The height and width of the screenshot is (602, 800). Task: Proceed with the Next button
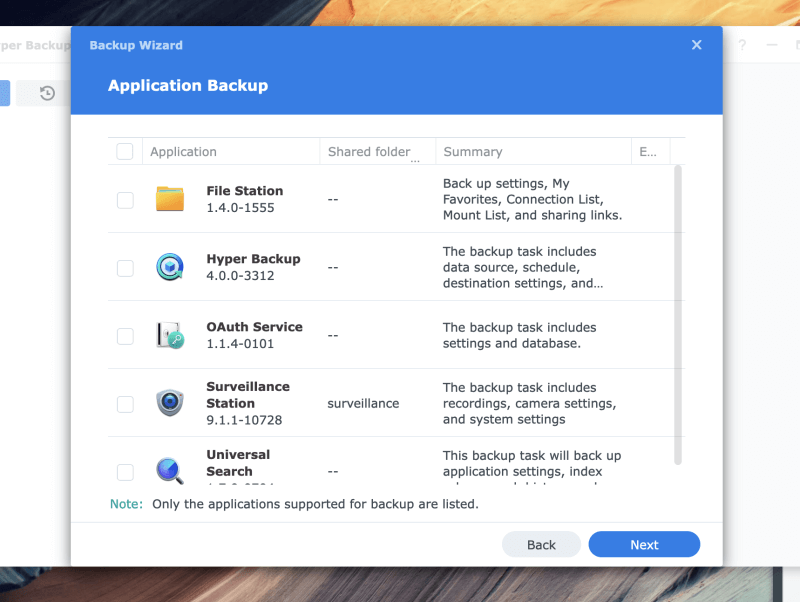(x=644, y=544)
